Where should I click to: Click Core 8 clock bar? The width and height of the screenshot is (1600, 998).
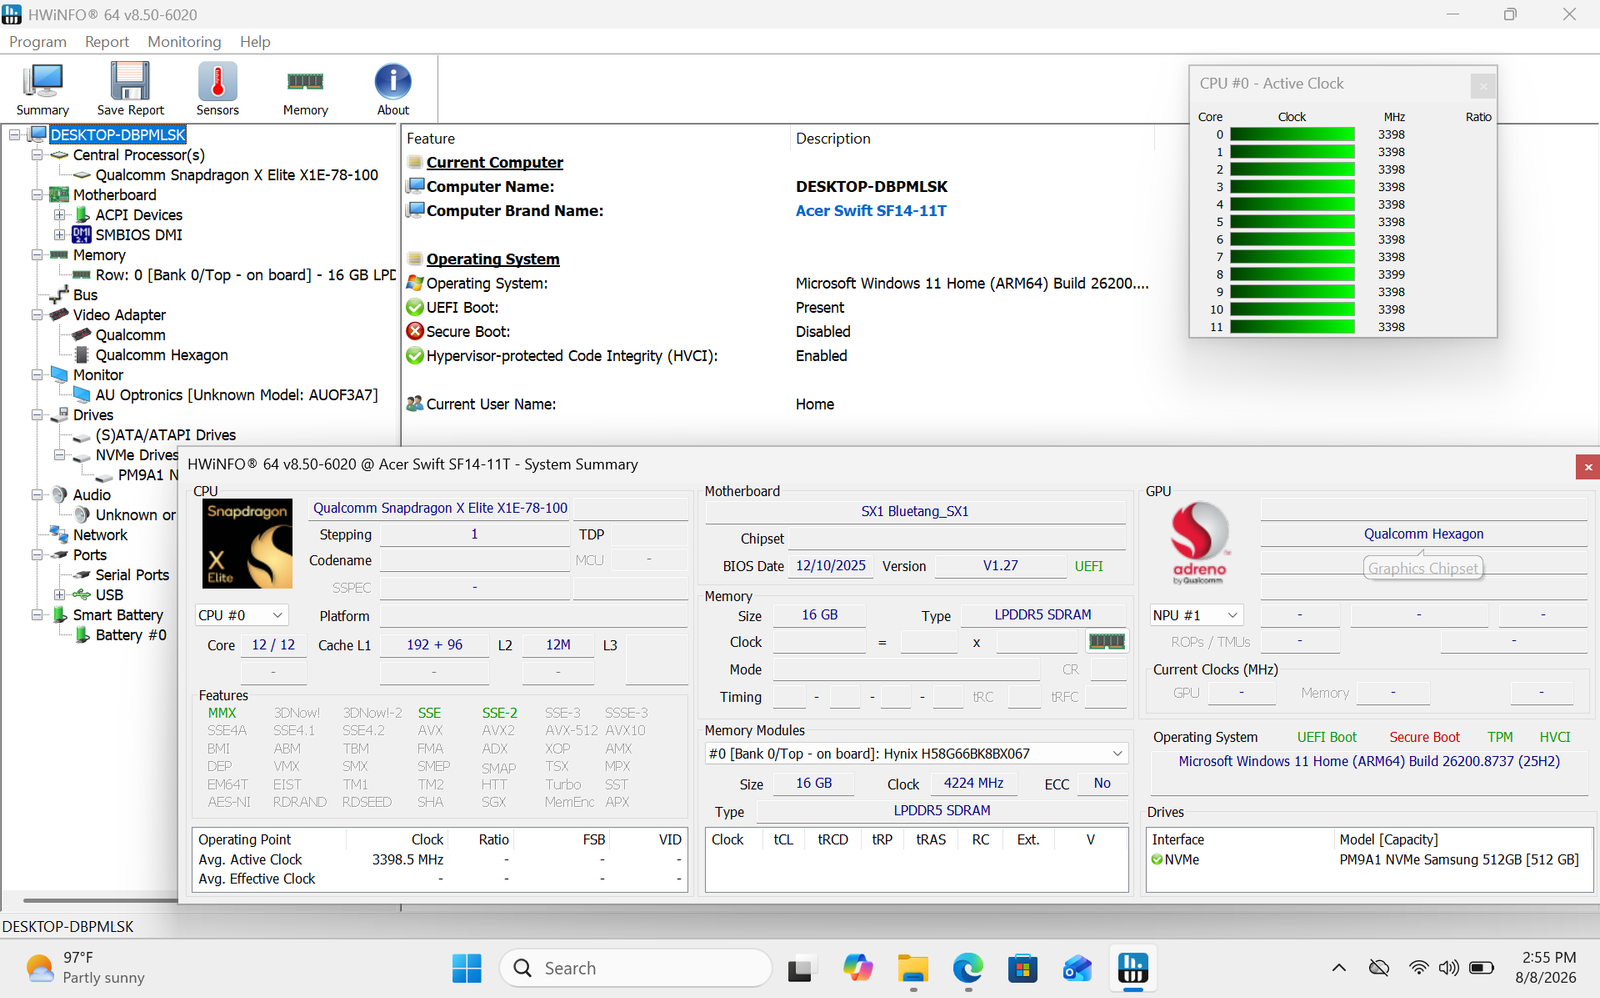point(1292,275)
